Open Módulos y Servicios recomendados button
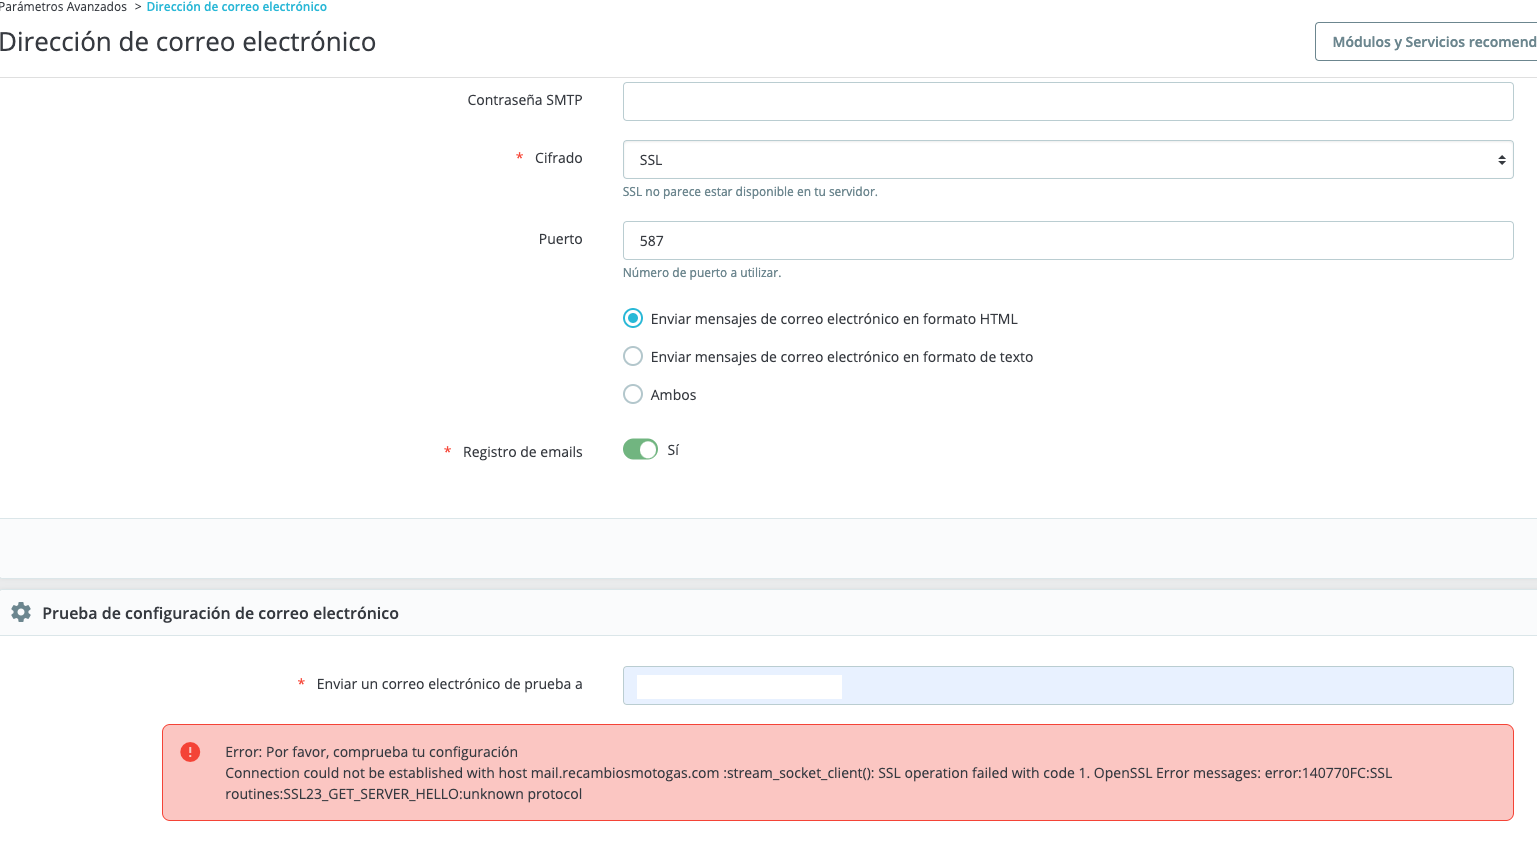1537x856 pixels. coord(1427,42)
